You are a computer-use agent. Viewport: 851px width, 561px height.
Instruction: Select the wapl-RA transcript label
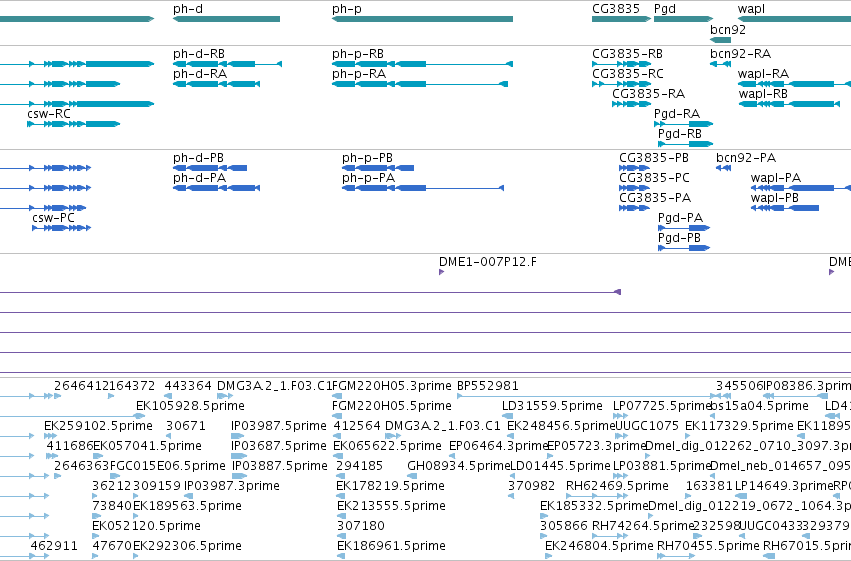[x=763, y=74]
